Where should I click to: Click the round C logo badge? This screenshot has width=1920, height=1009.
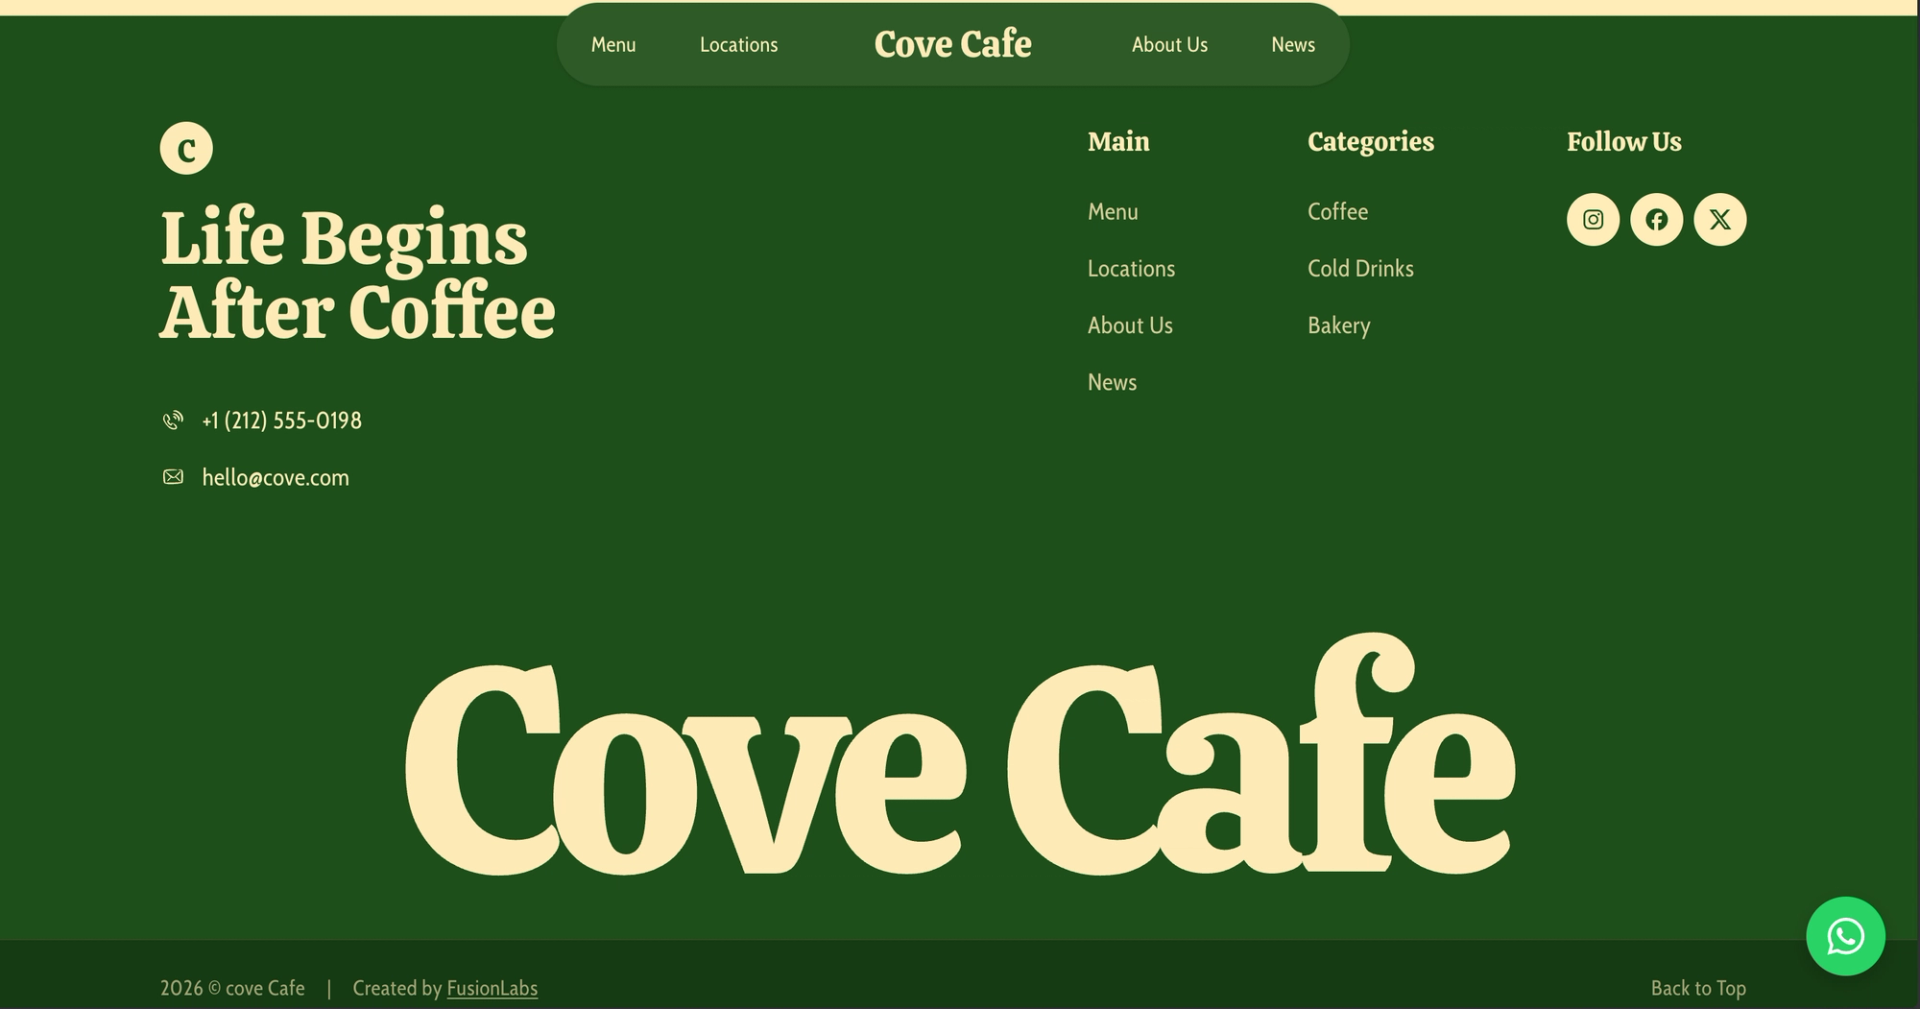point(186,148)
